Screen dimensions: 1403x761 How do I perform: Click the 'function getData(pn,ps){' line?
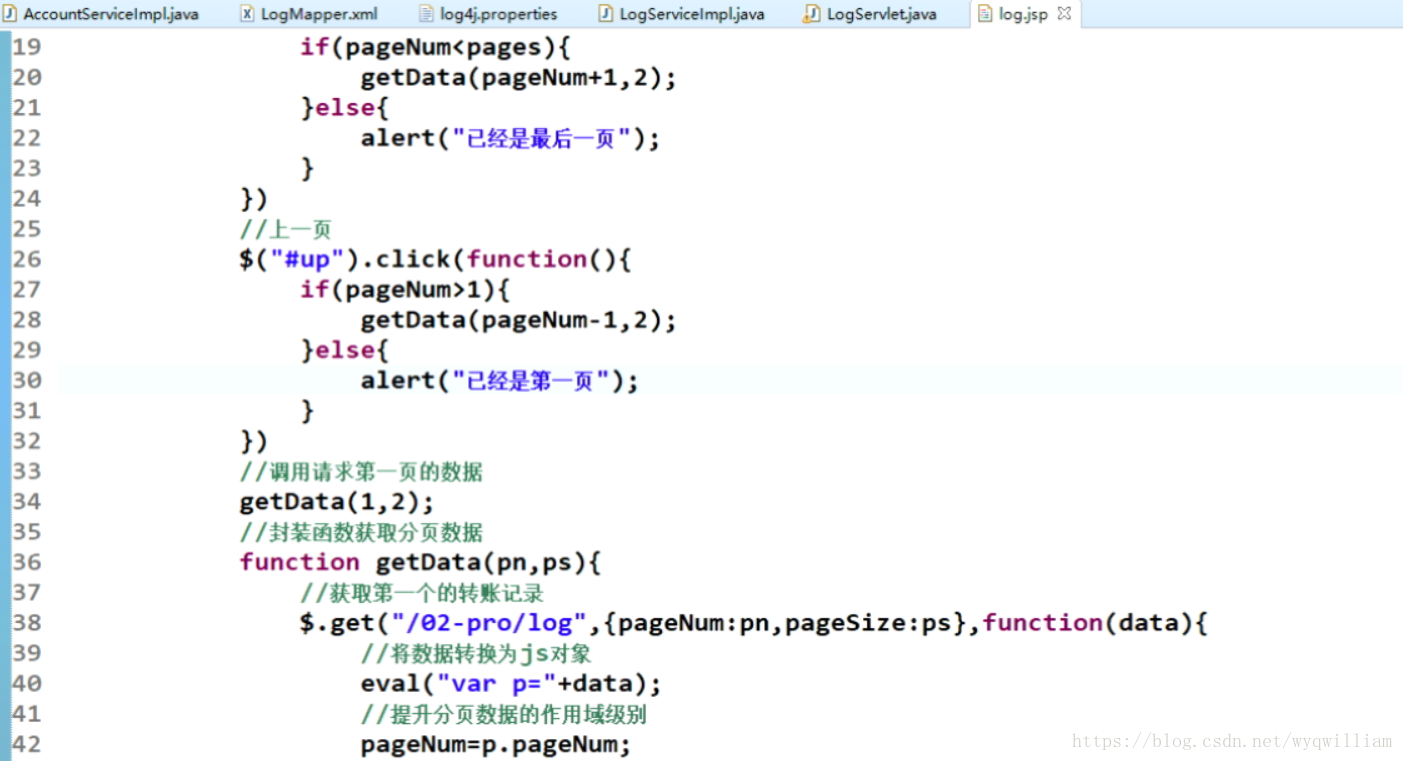(x=420, y=562)
